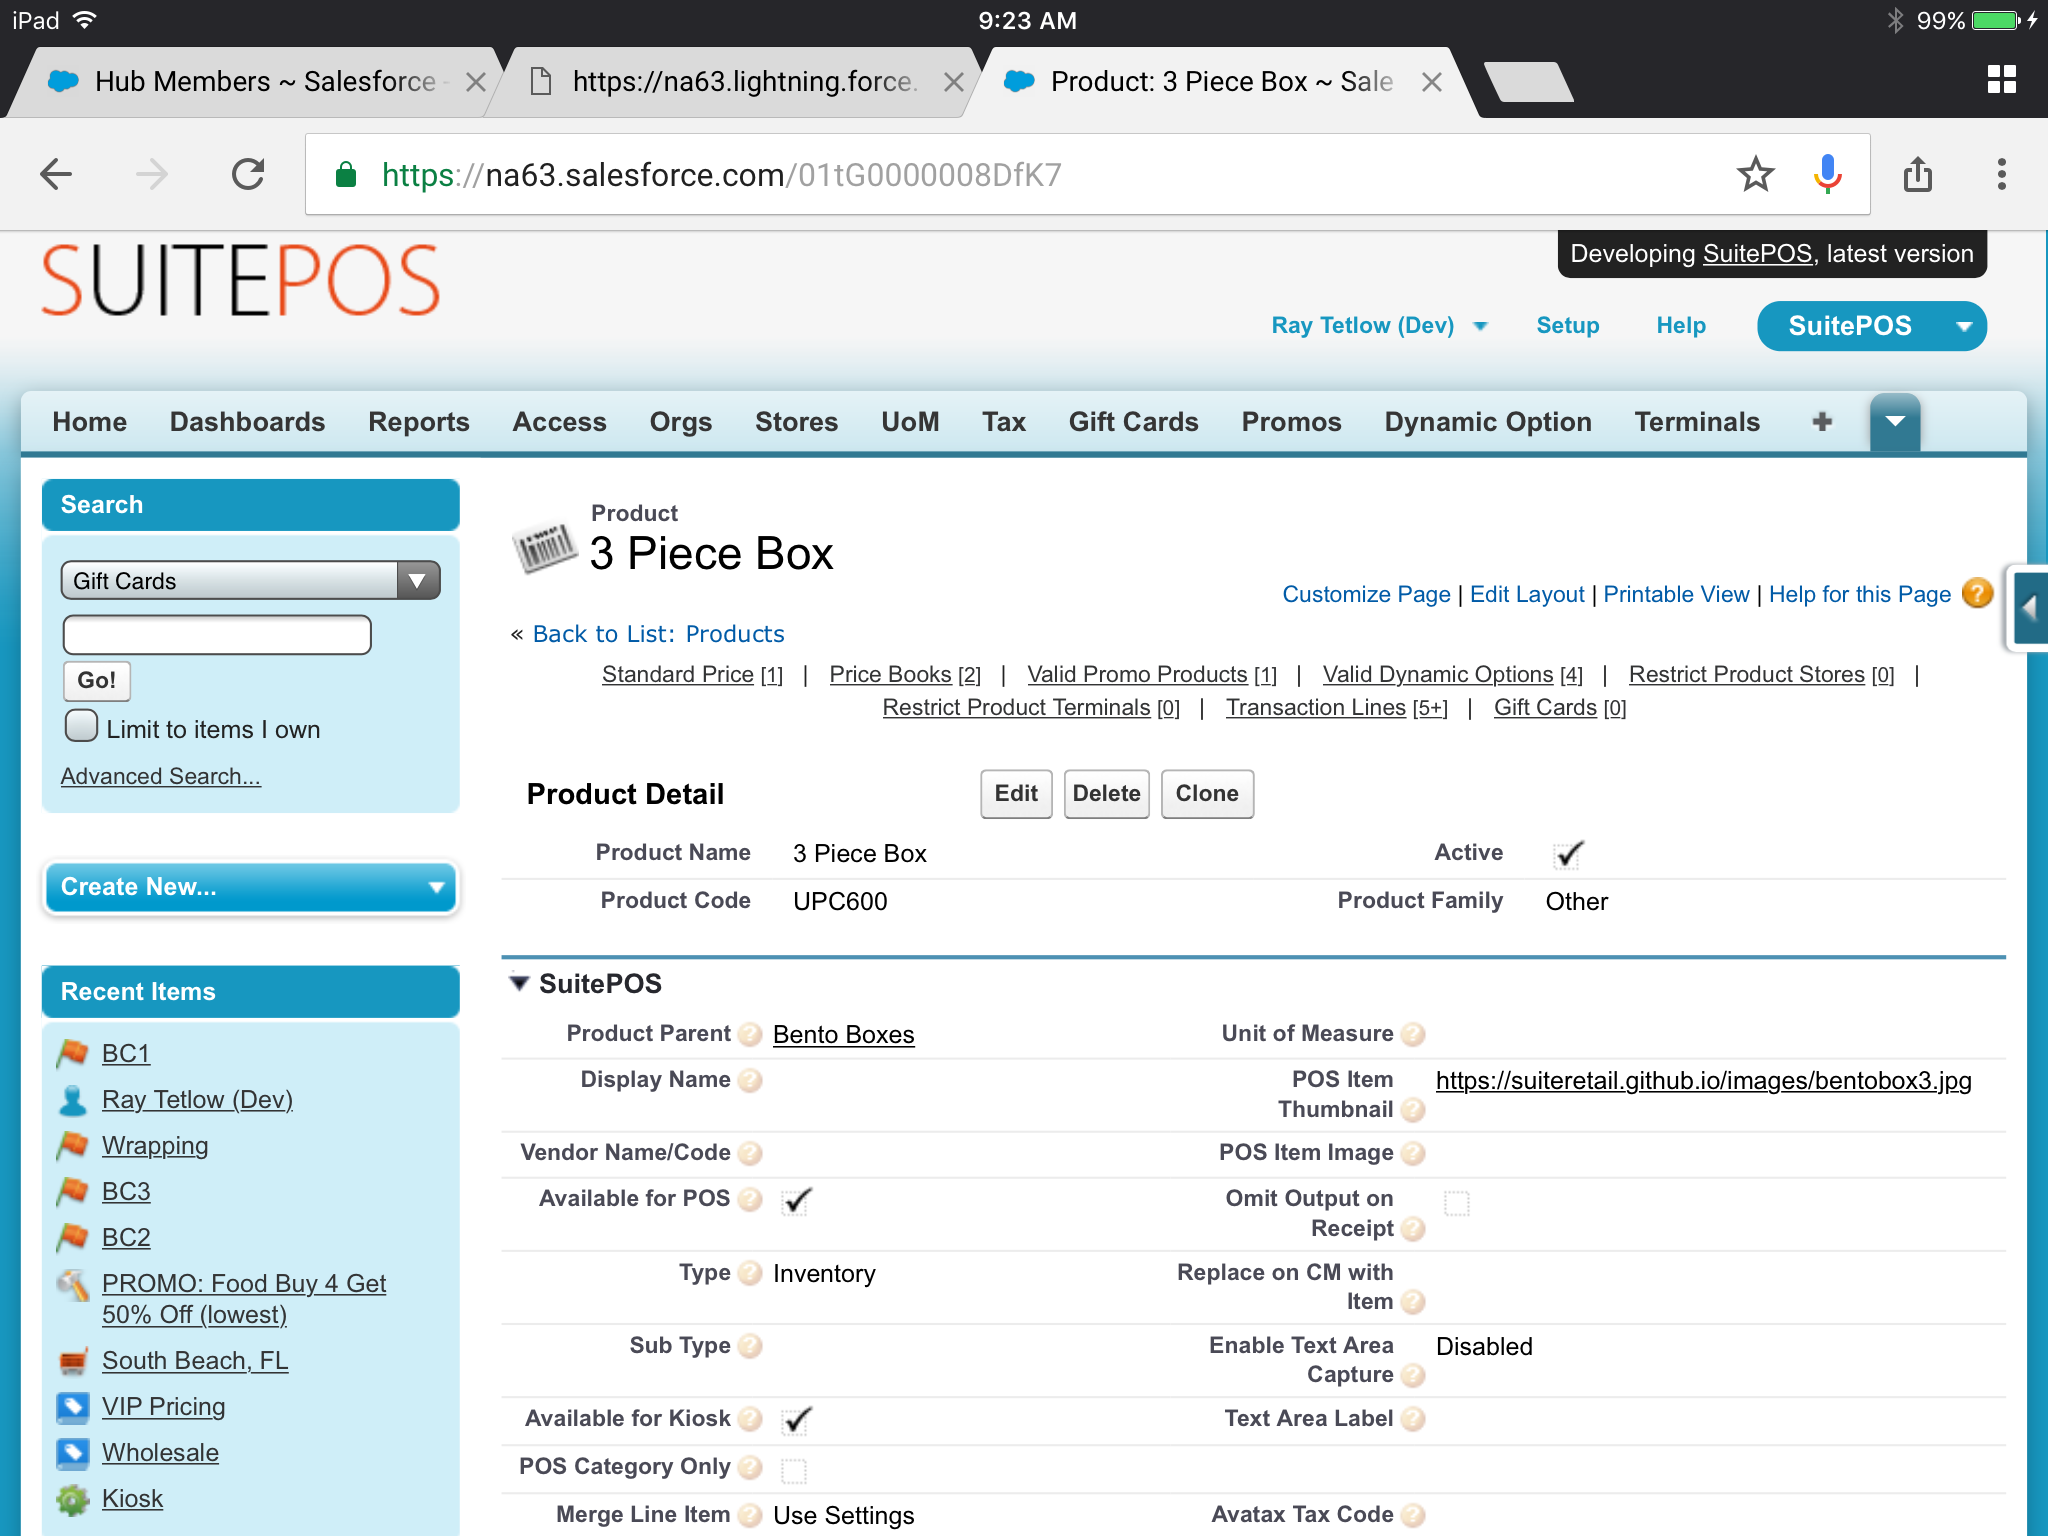This screenshot has height=1536, width=2048.
Task: Collapse the SuitePOS section triangle
Action: tap(519, 983)
